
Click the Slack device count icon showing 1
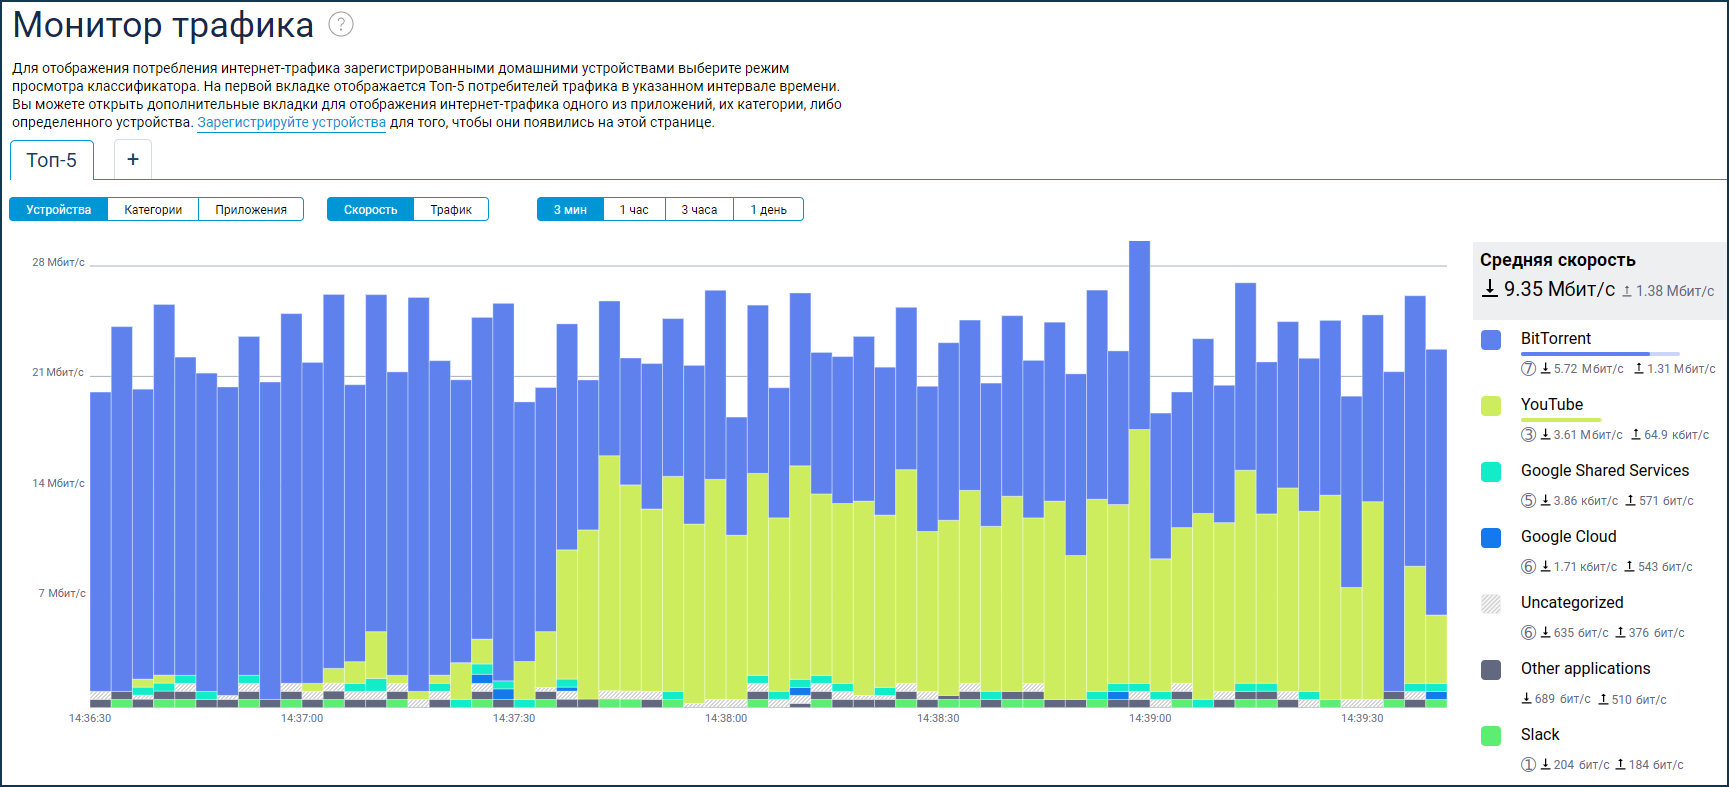1528,765
